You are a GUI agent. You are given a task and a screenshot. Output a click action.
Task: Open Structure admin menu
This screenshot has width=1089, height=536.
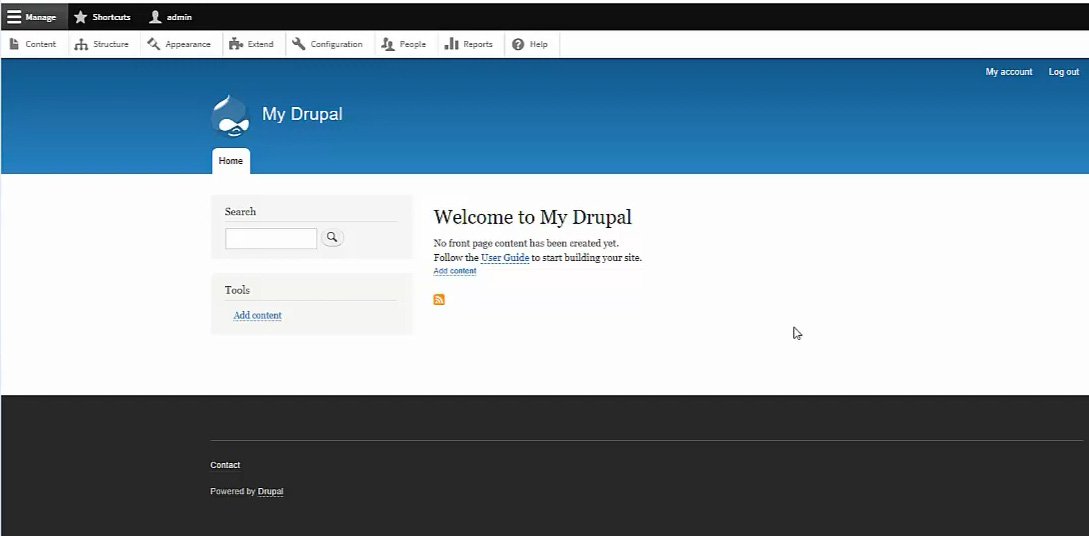coord(102,44)
